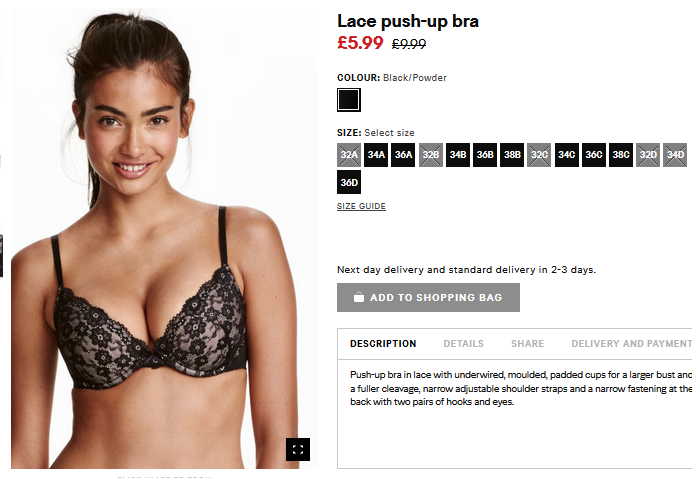The height and width of the screenshot is (478, 692).
Task: Add to Shopping Bag
Action: [428, 297]
